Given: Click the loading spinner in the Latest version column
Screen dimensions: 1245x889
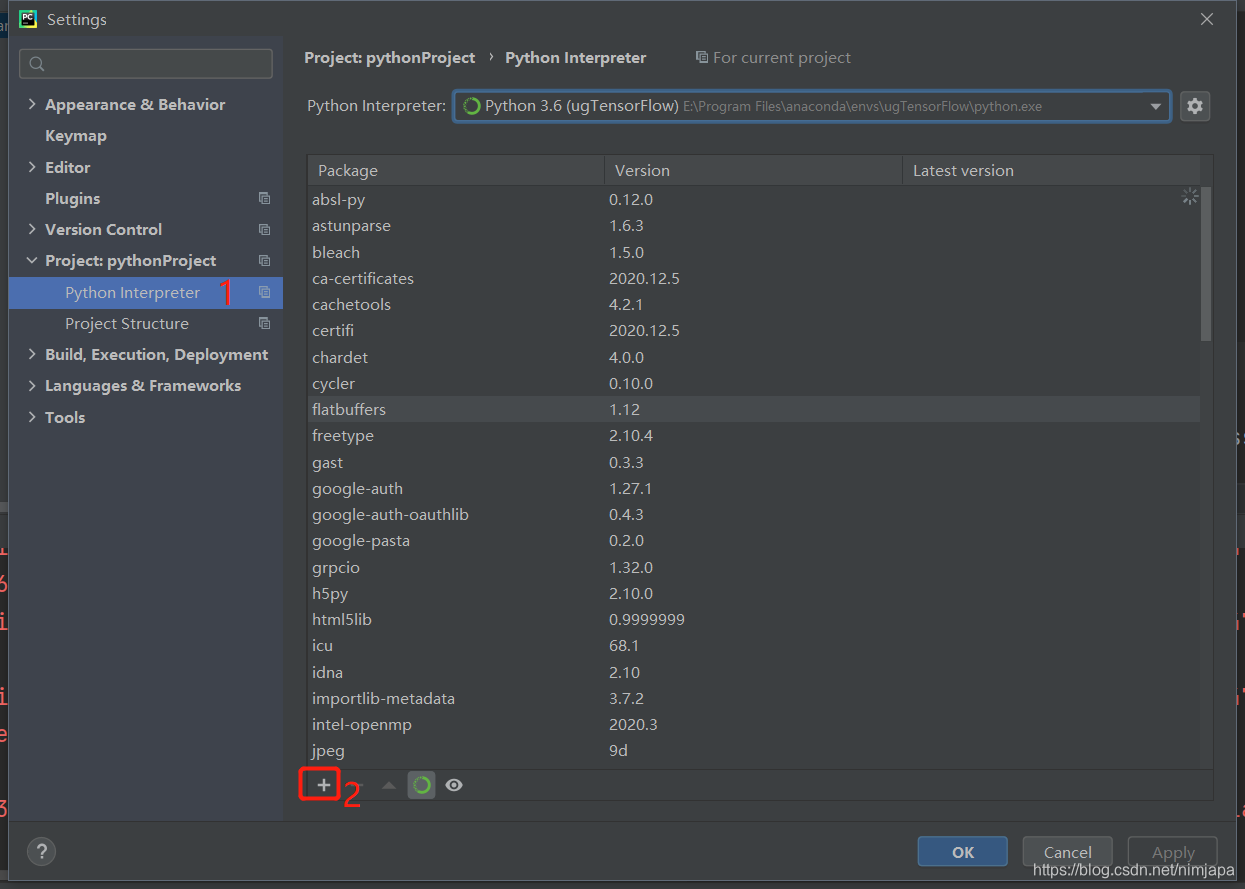Looking at the screenshot, I should tap(1189, 197).
